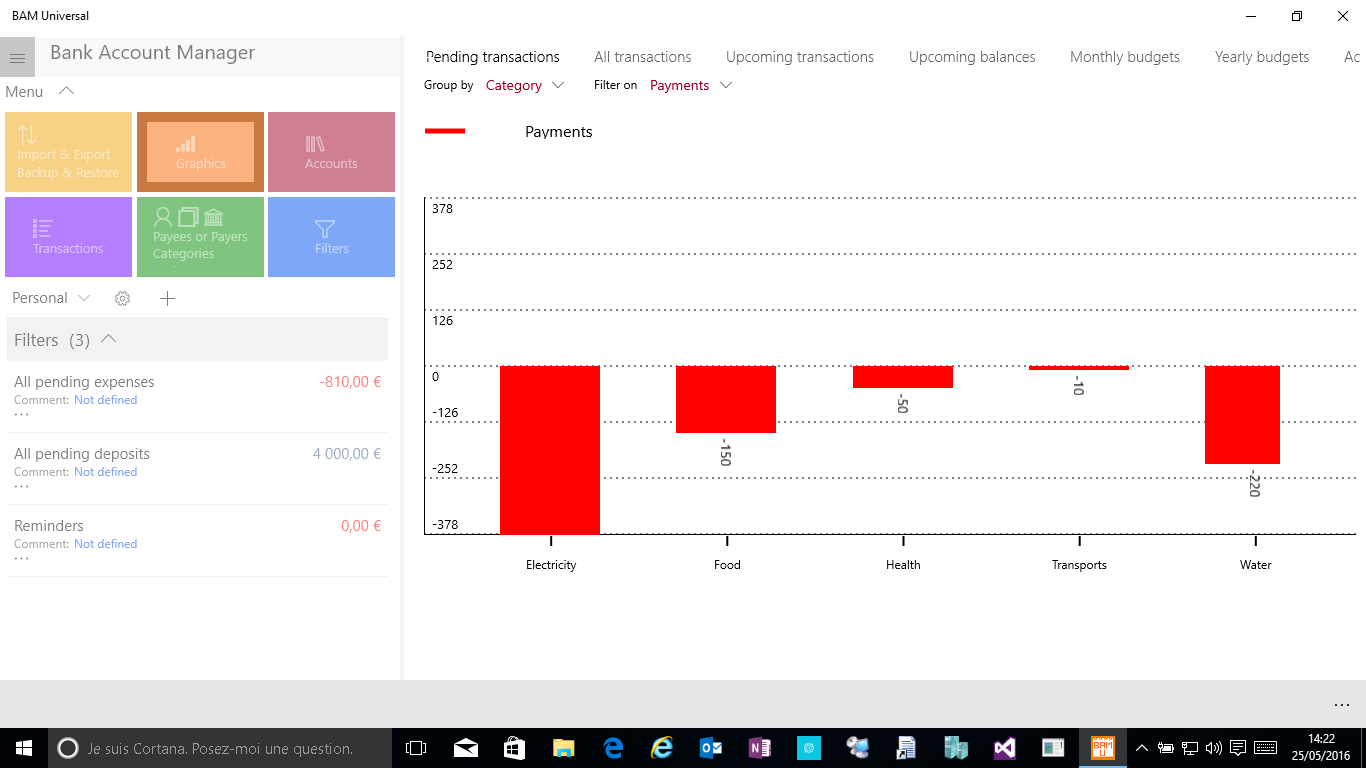The height and width of the screenshot is (768, 1366).
Task: Click the red Payments legend swatch
Action: [x=445, y=131]
